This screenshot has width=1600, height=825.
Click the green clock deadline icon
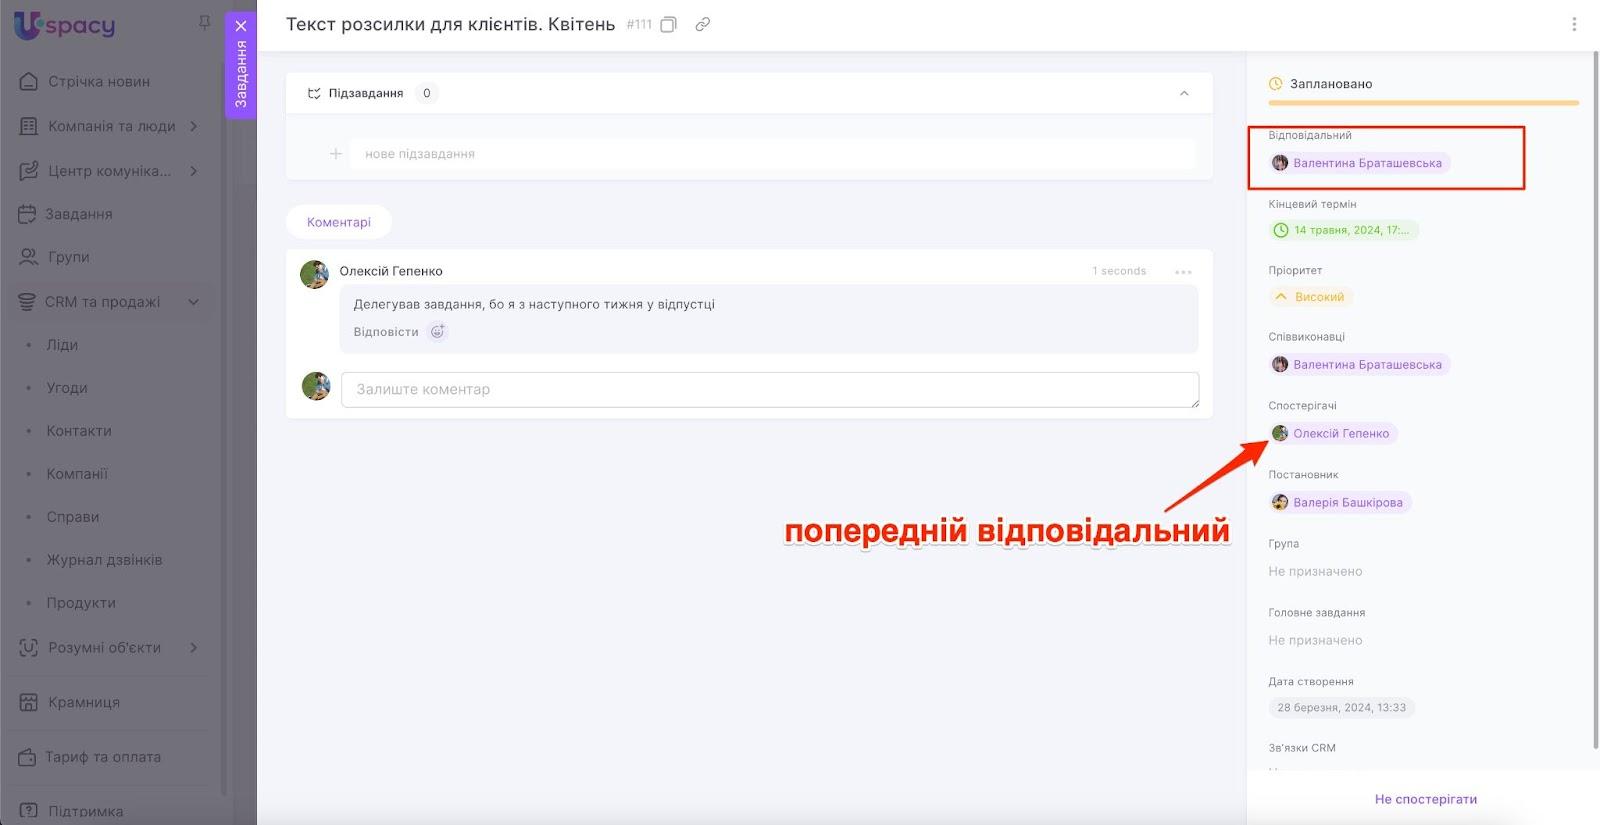1281,230
